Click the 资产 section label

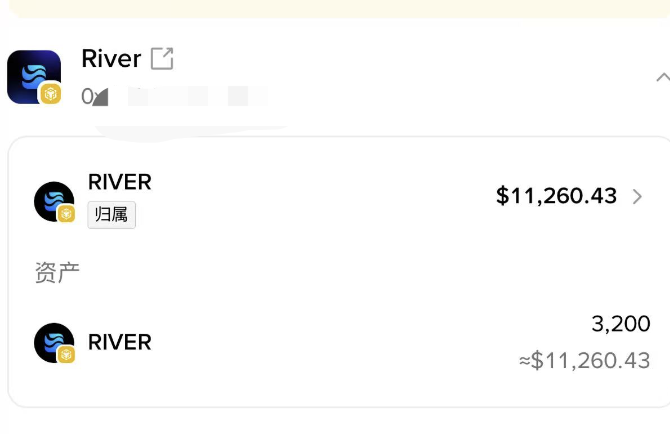[57, 272]
